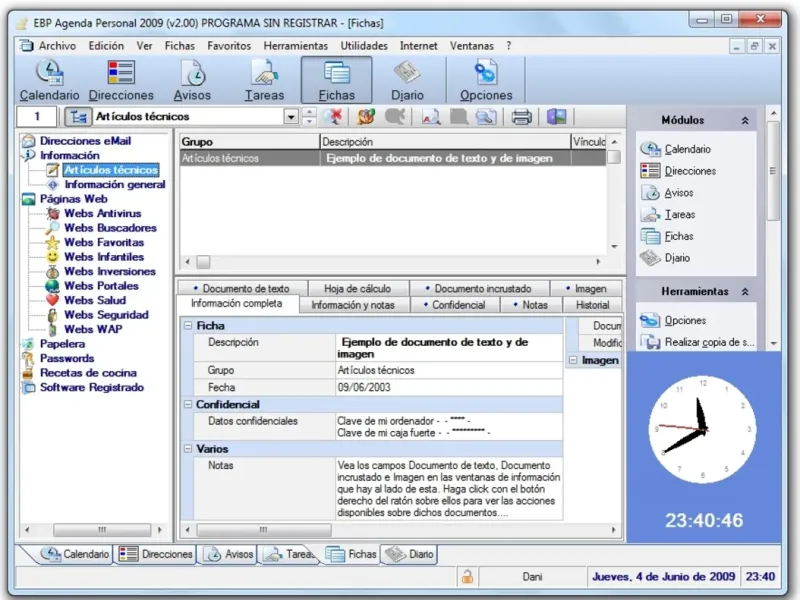Select Webs Buscadores tree item
The image size is (800, 600).
110,228
